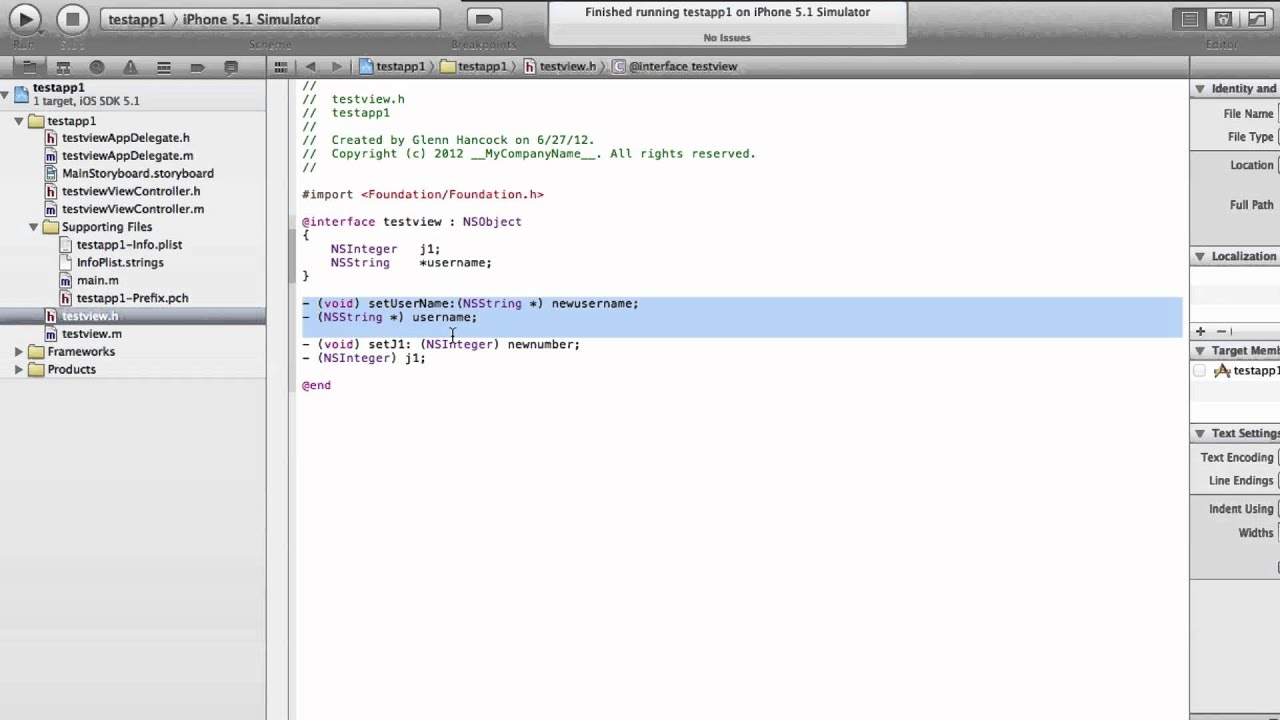Screen dimensions: 1280x720
Task: Show the Search navigator
Action: click(x=97, y=67)
